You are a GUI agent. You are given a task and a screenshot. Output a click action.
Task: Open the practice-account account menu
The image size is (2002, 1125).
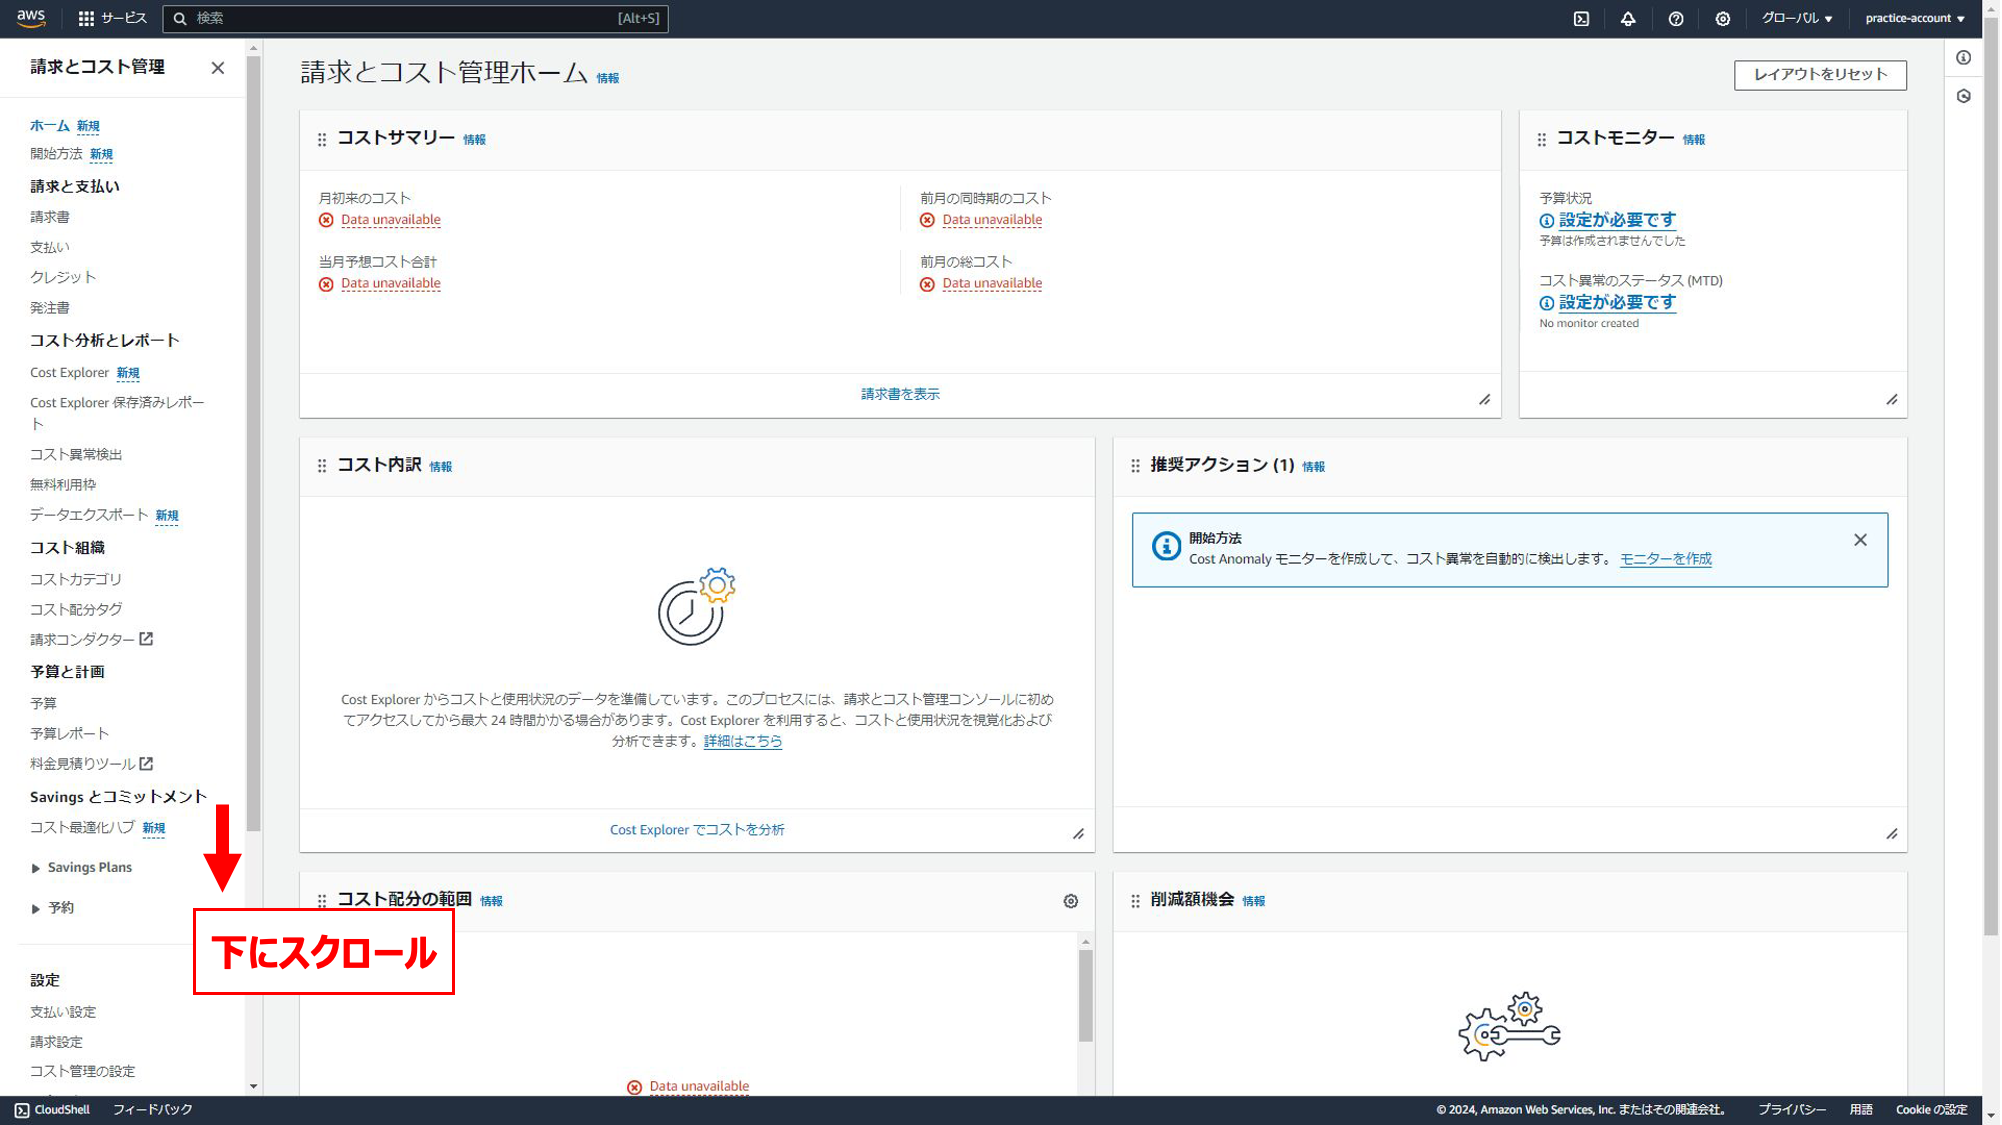tap(1914, 18)
